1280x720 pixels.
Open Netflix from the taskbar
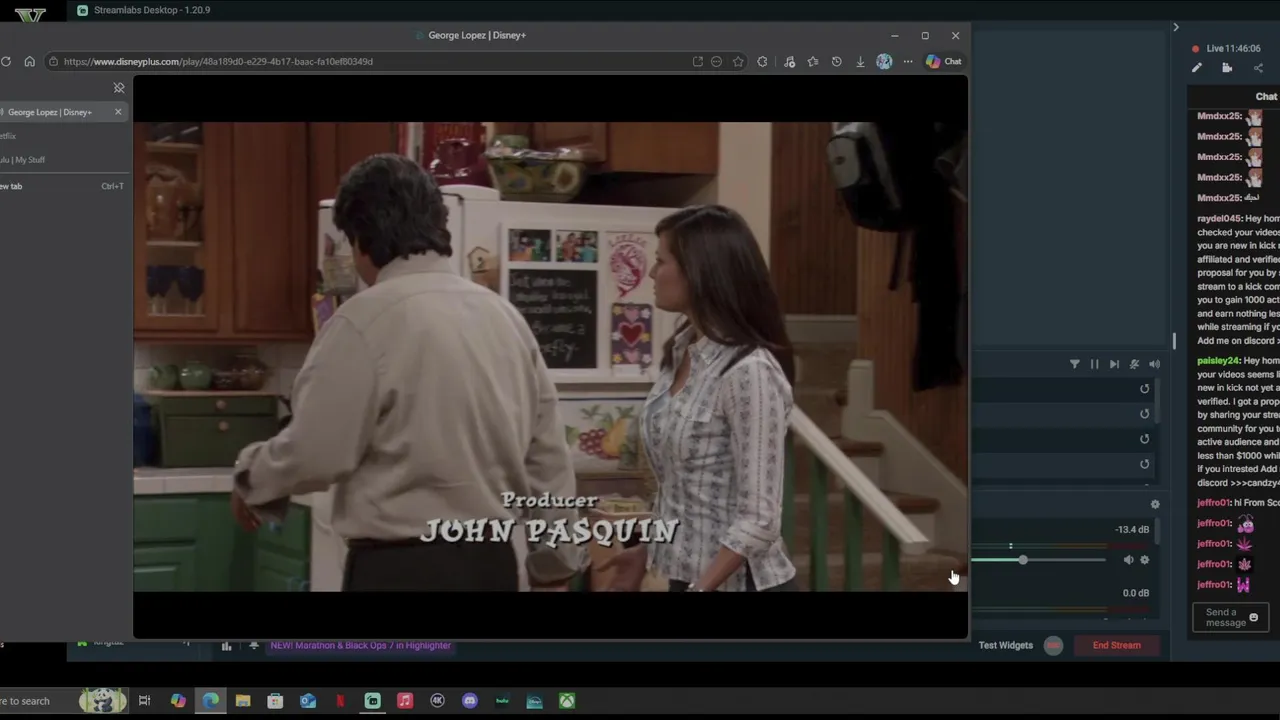(340, 701)
